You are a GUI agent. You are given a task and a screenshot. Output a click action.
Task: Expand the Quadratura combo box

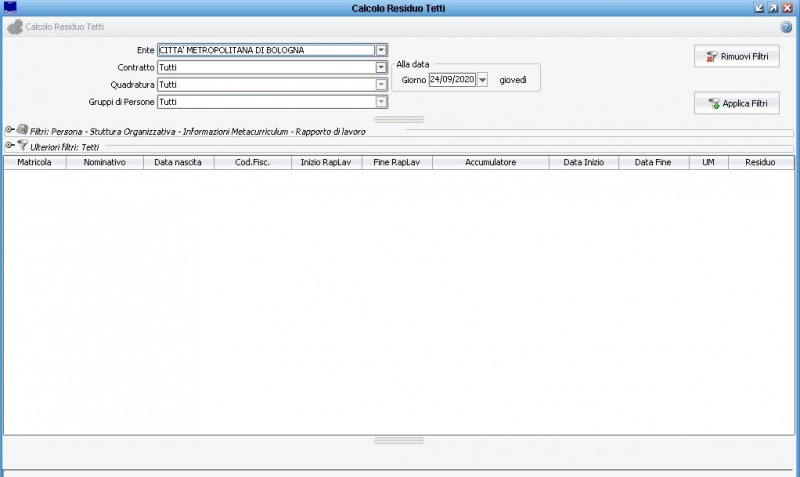pos(381,84)
